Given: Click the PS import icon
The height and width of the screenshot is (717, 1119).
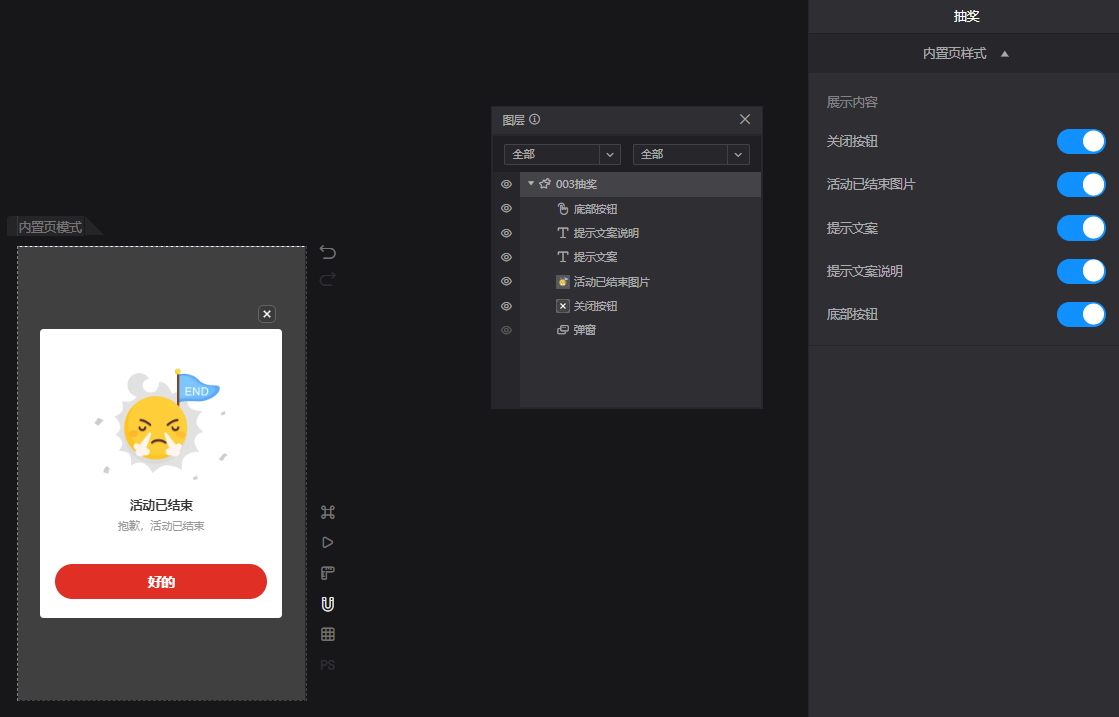Looking at the screenshot, I should [x=328, y=665].
